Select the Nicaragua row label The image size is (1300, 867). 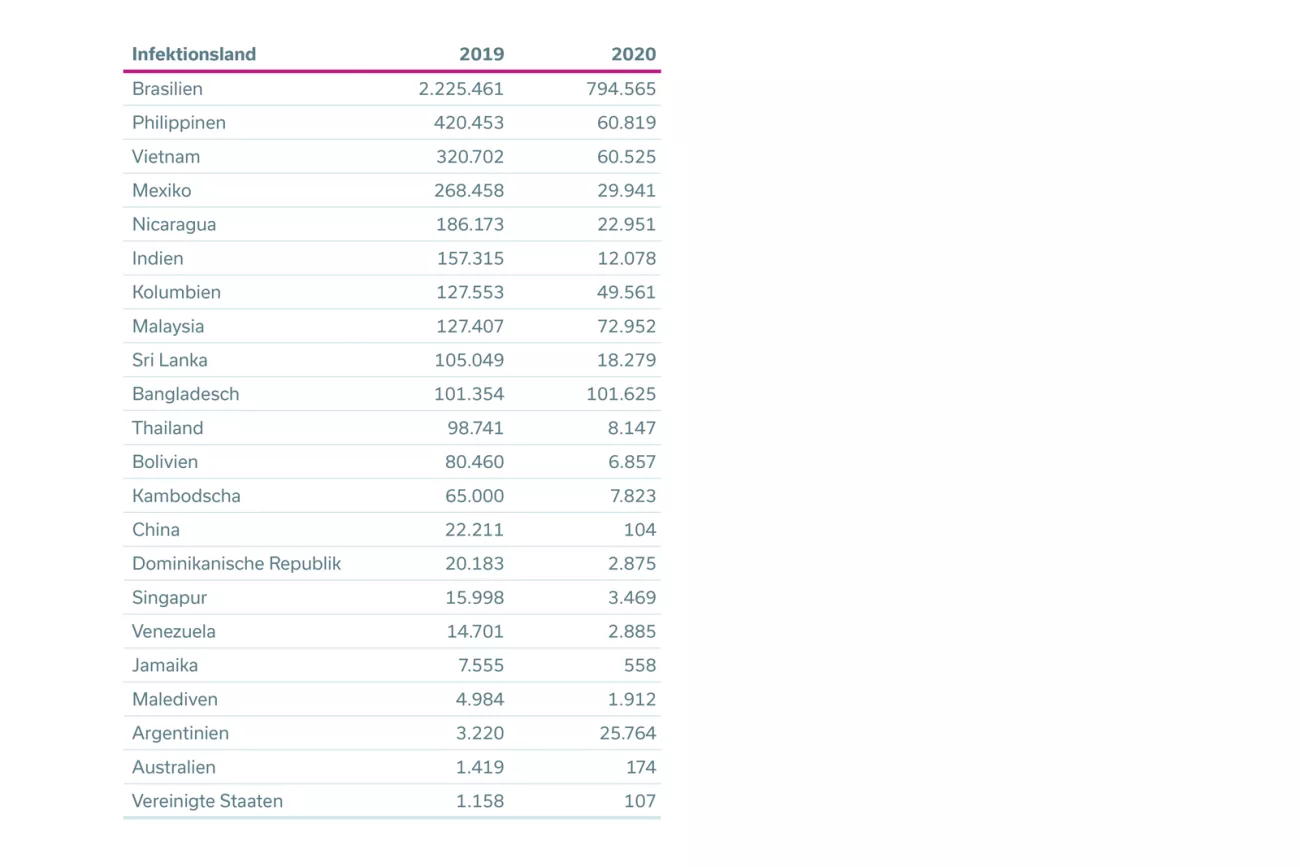tap(174, 224)
